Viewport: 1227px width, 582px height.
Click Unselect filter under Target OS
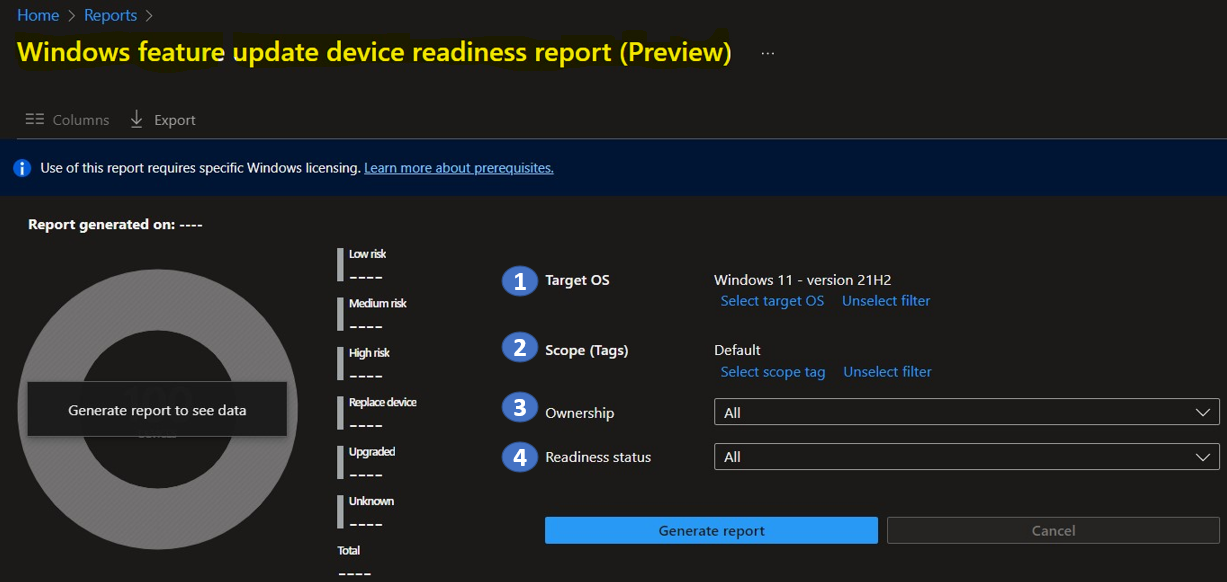point(886,300)
